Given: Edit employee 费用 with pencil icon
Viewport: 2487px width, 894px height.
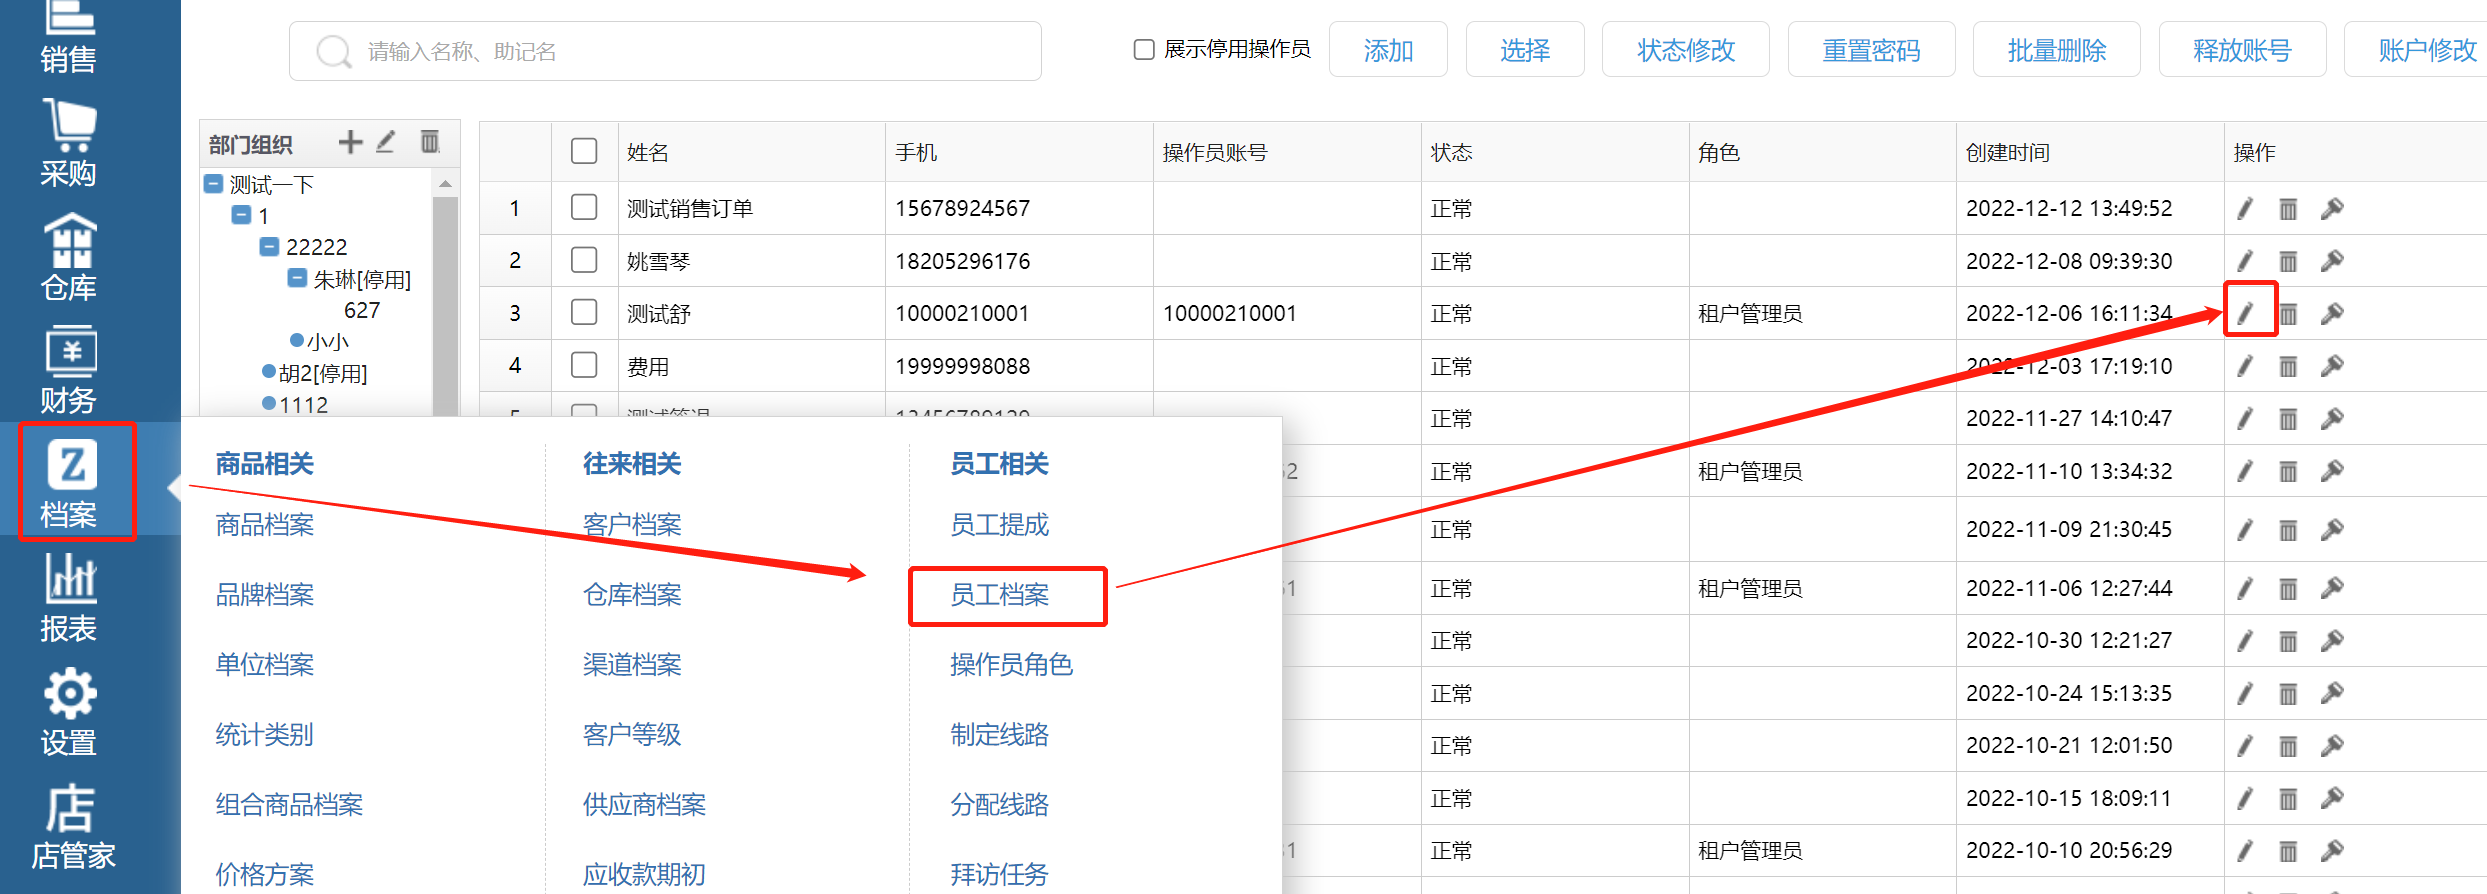Looking at the screenshot, I should tap(2245, 366).
